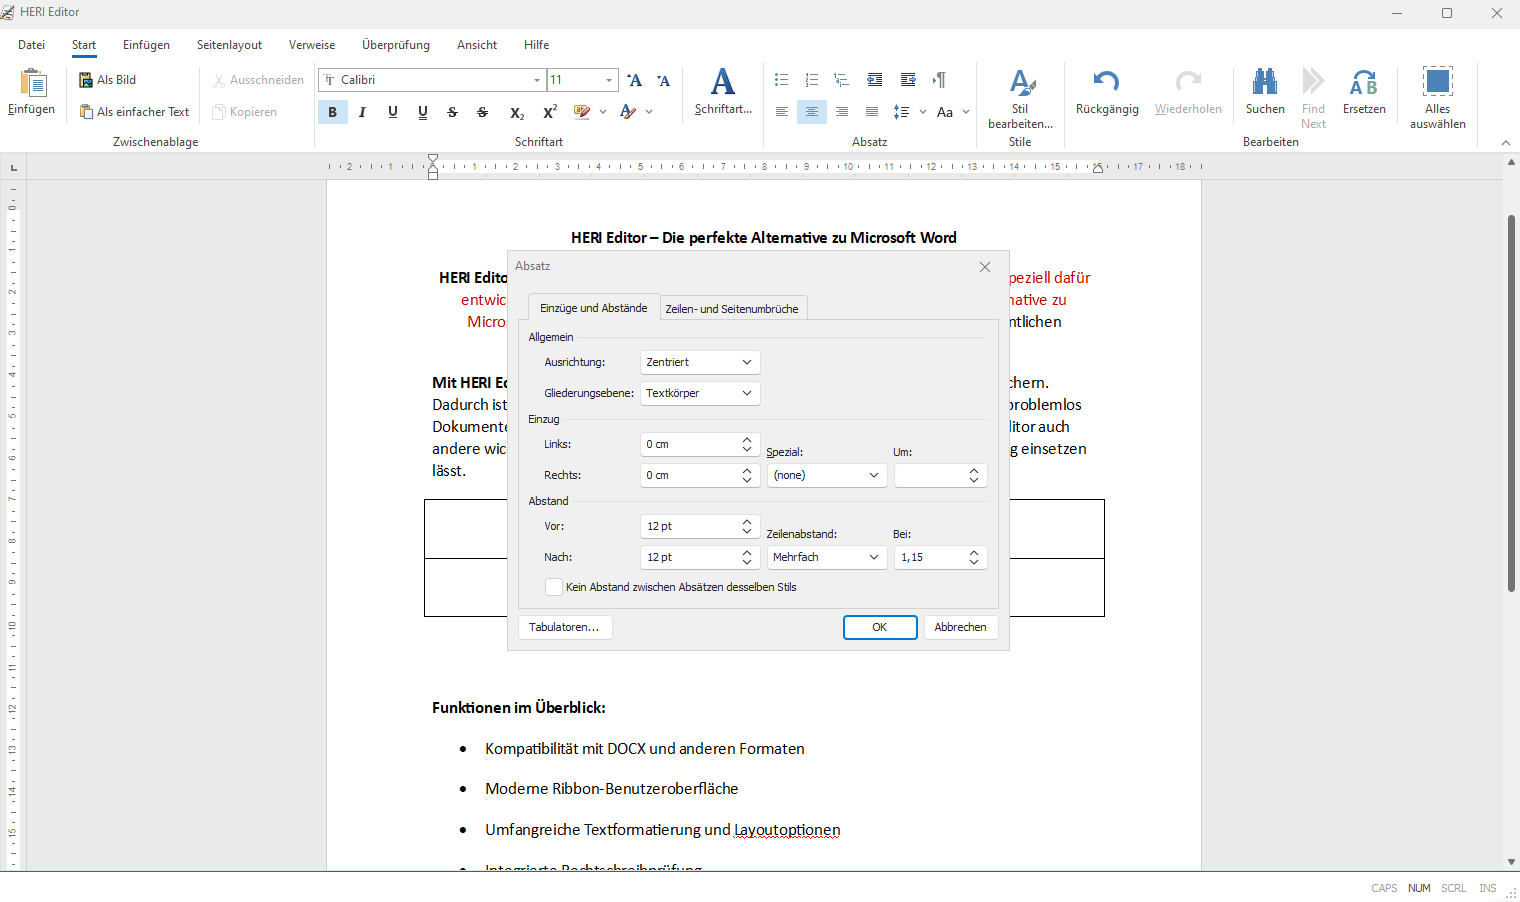The height and width of the screenshot is (902, 1520).
Task: Open the Ersetzen replace tool
Action: 1364,92
